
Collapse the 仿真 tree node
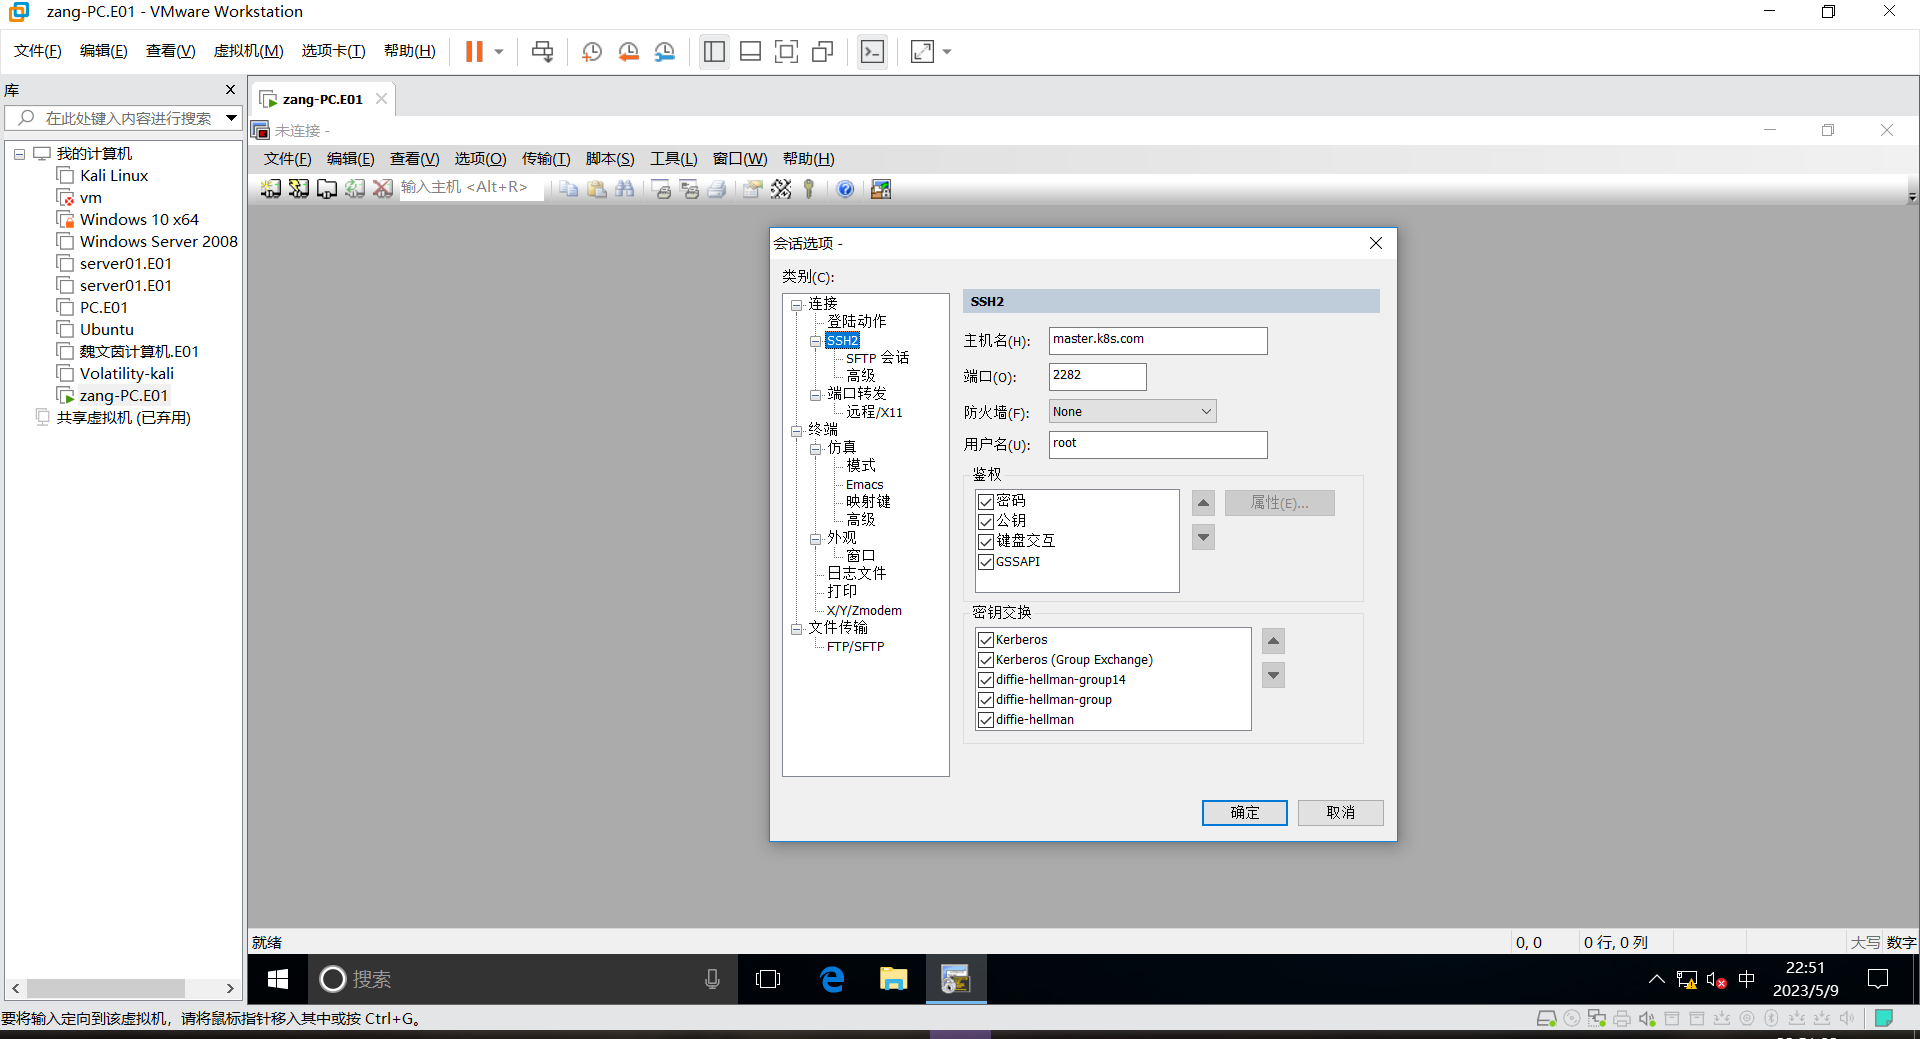816,449
